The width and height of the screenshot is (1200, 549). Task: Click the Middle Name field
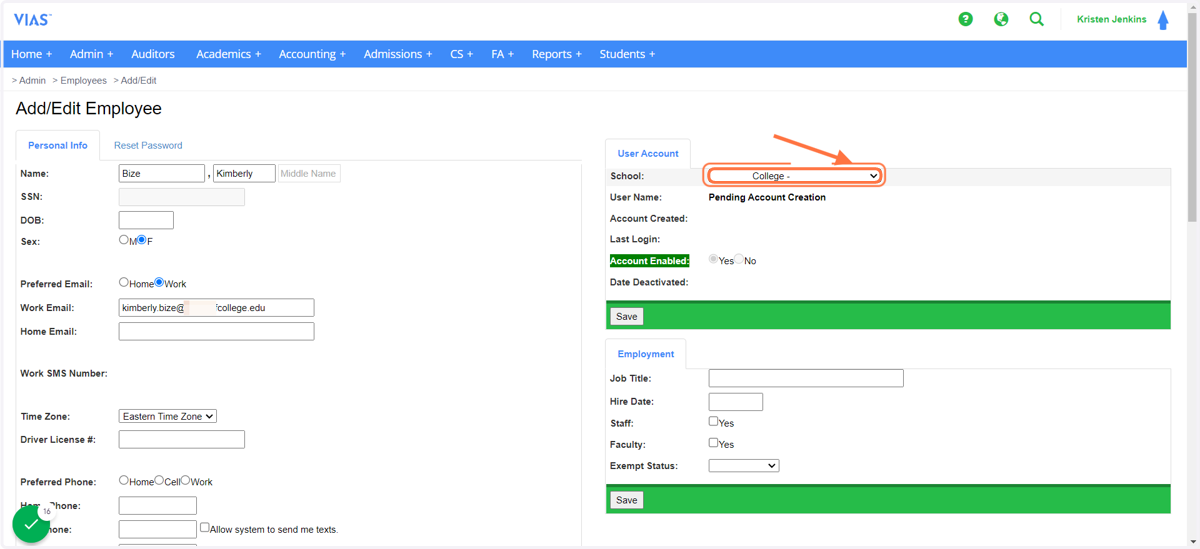pyautogui.click(x=309, y=173)
